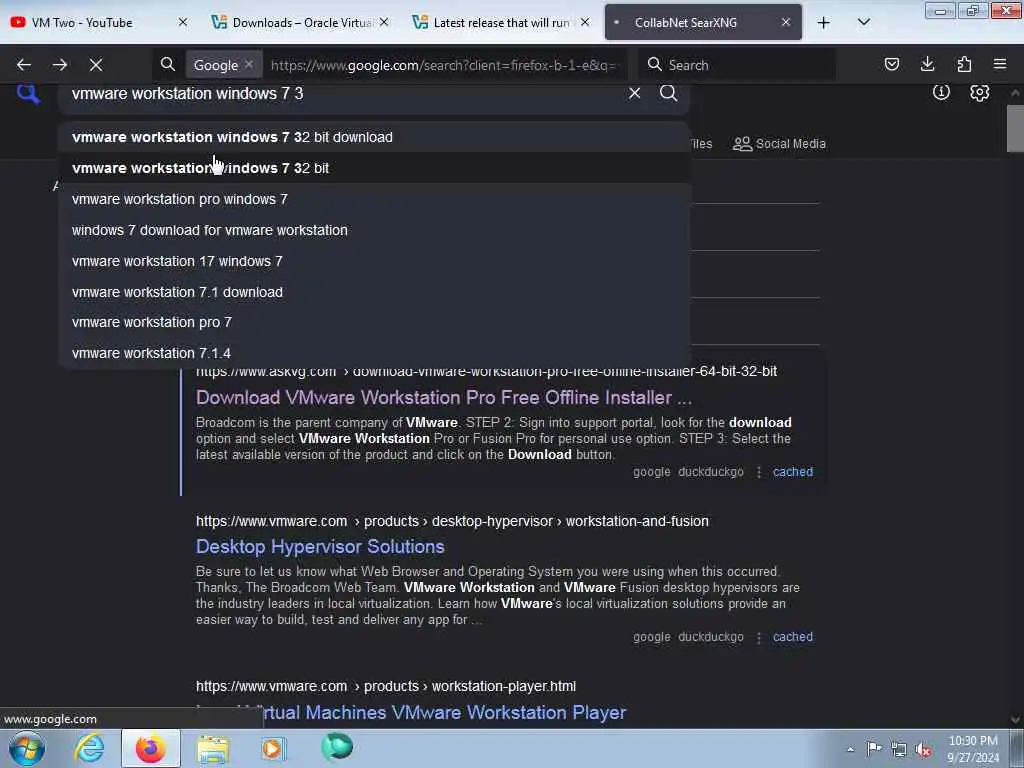Open Windows Explorer from the taskbar
The image size is (1024, 768).
click(x=212, y=749)
